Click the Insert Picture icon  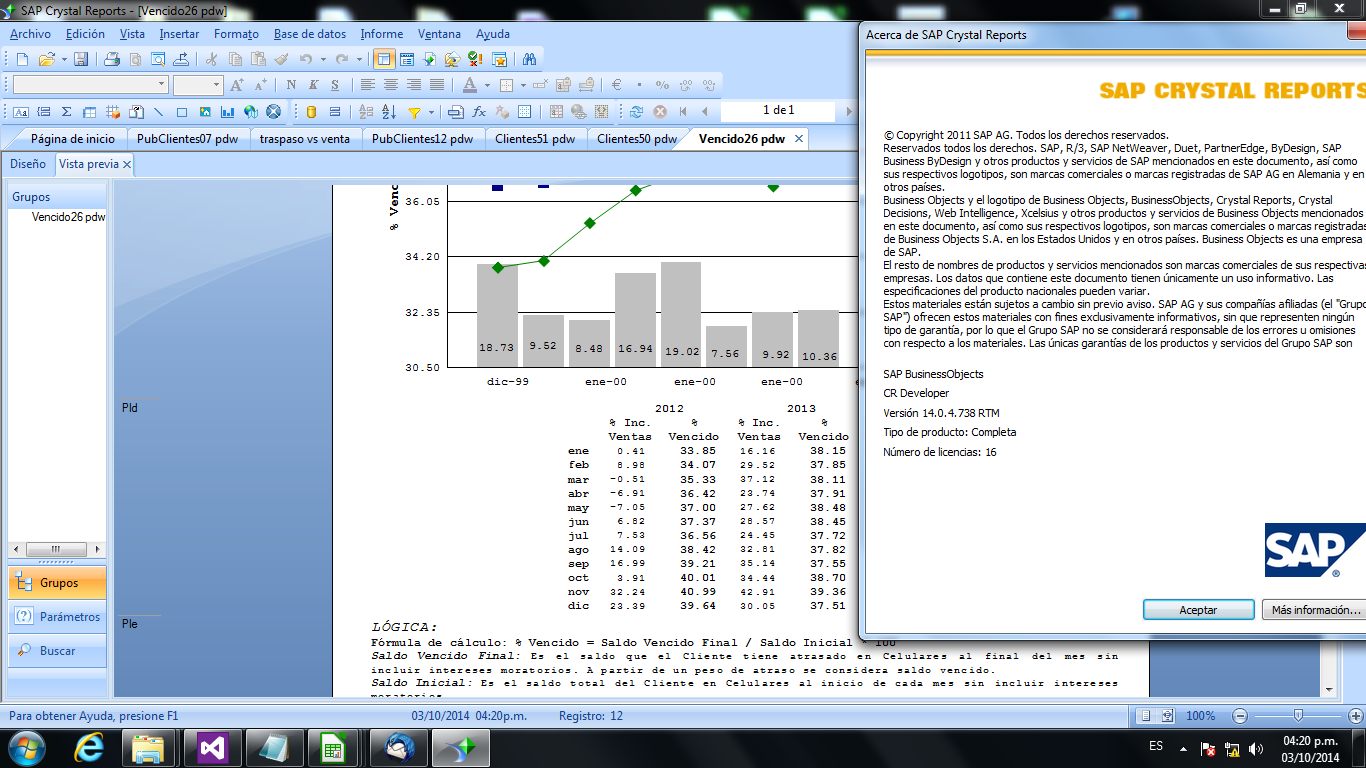pos(205,112)
